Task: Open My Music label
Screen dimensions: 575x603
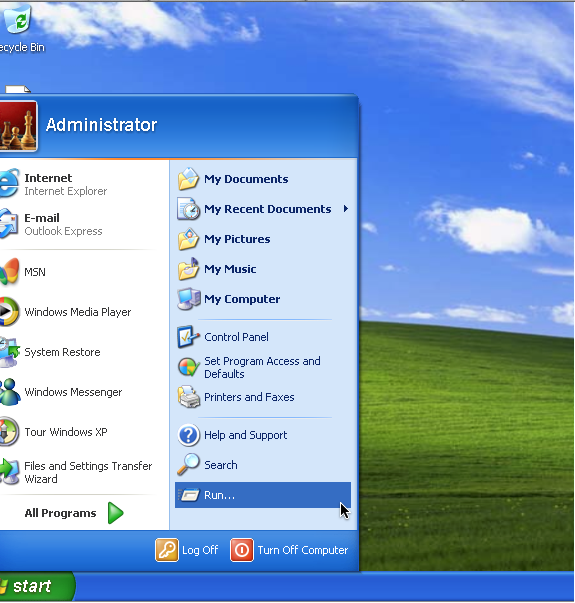Action: pos(230,269)
